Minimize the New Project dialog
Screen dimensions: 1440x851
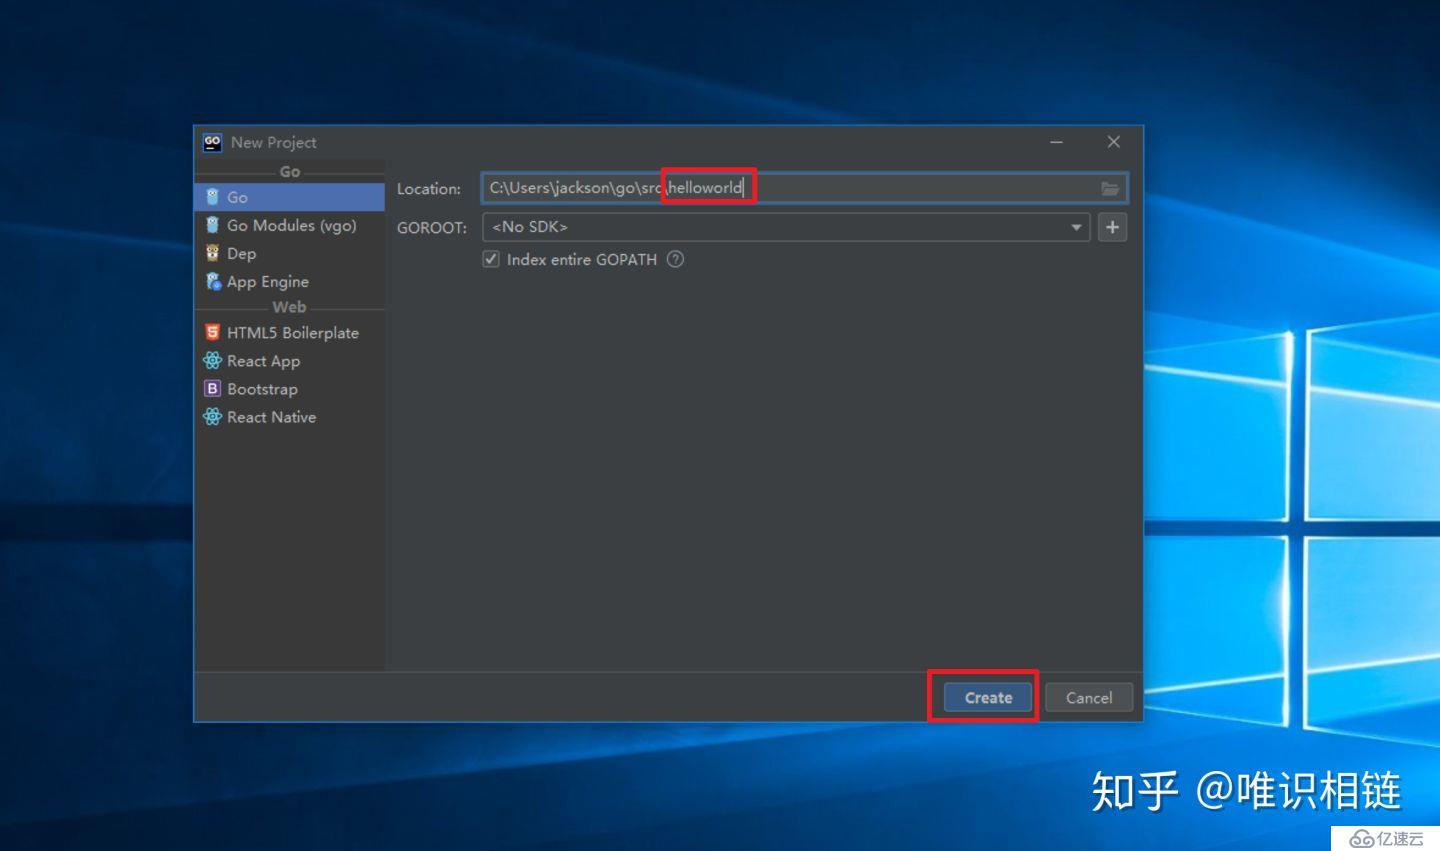(x=1056, y=142)
